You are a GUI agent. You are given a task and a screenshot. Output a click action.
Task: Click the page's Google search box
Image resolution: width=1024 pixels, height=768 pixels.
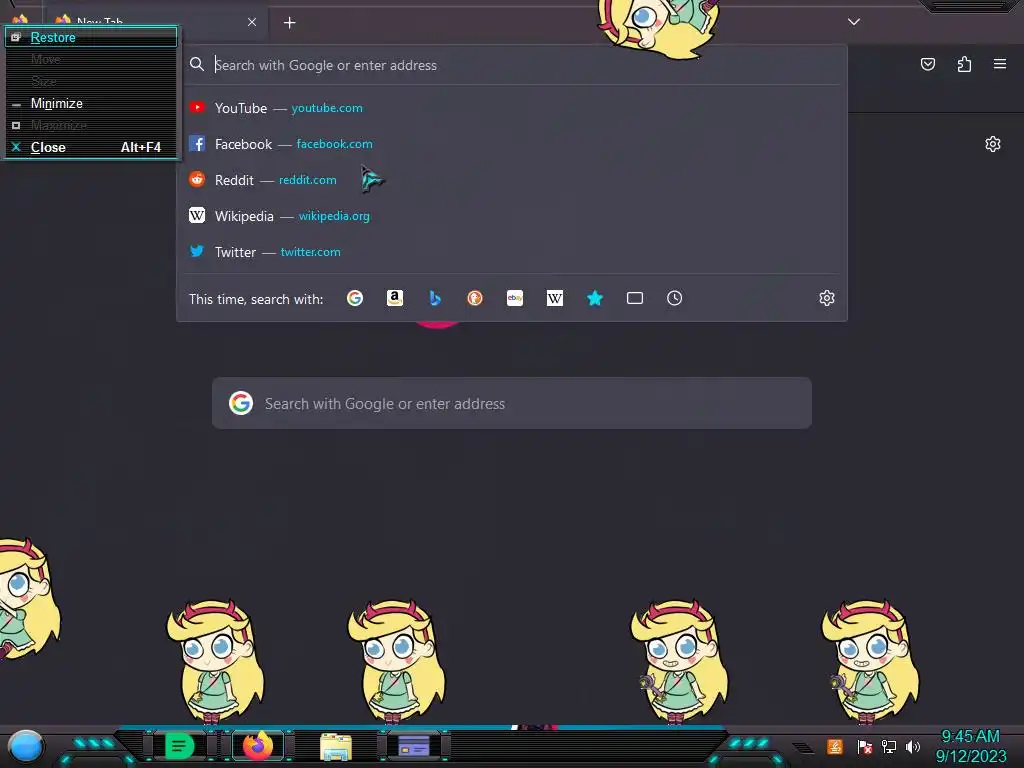pyautogui.click(x=512, y=404)
